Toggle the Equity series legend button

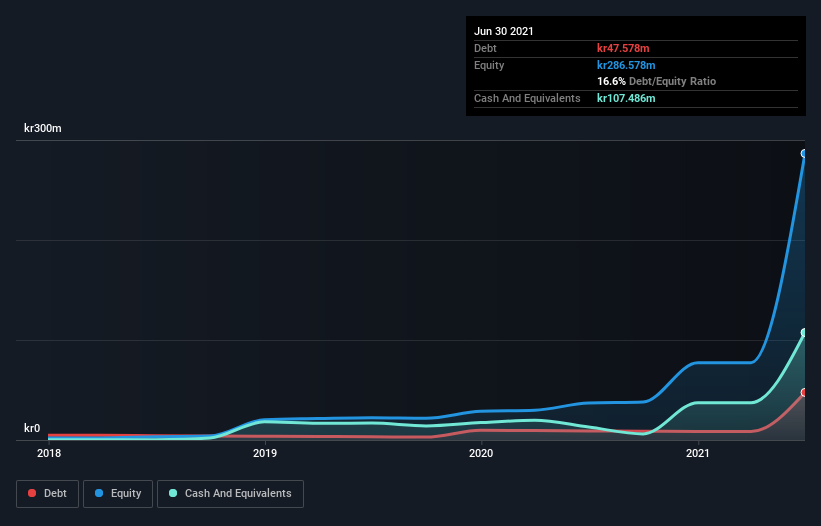(118, 494)
